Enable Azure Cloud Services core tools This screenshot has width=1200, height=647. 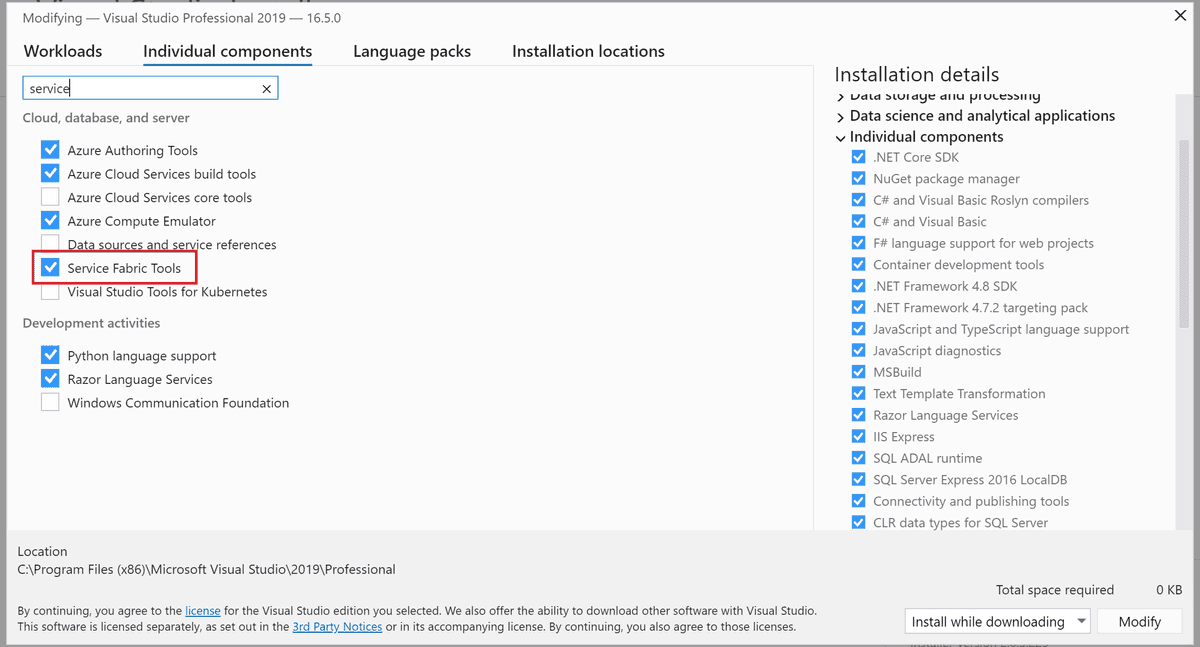click(50, 197)
